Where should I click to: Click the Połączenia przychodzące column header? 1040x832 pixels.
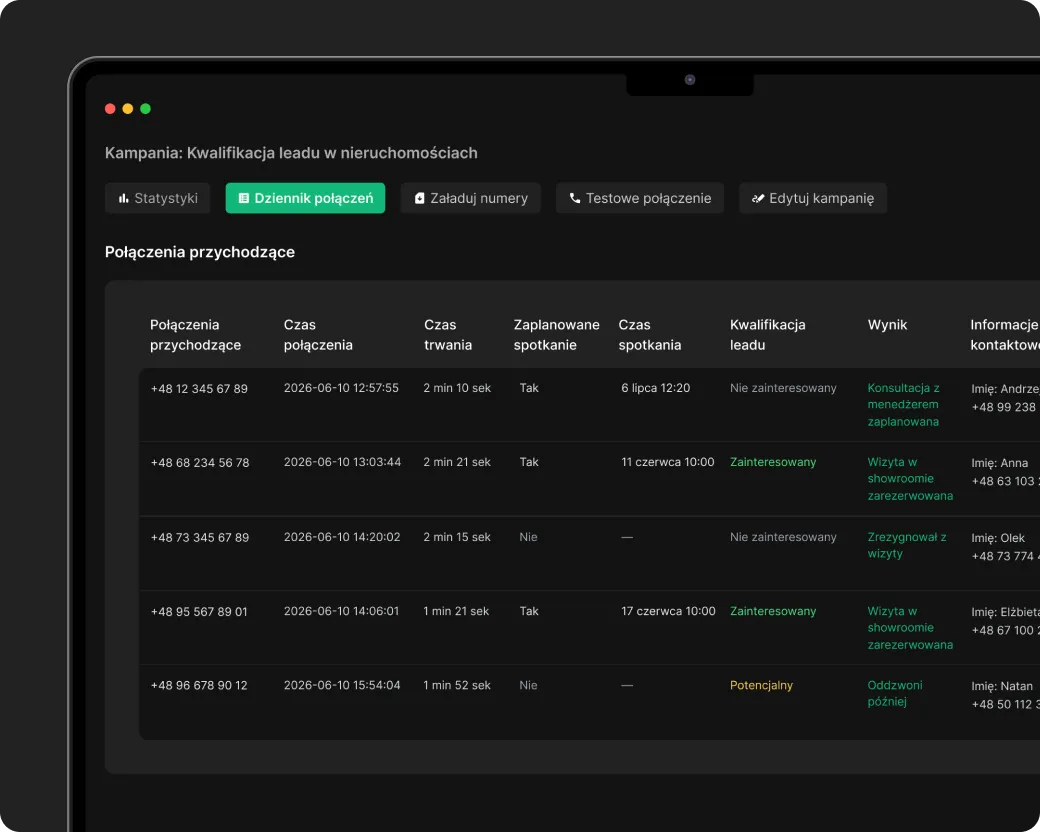coord(196,334)
